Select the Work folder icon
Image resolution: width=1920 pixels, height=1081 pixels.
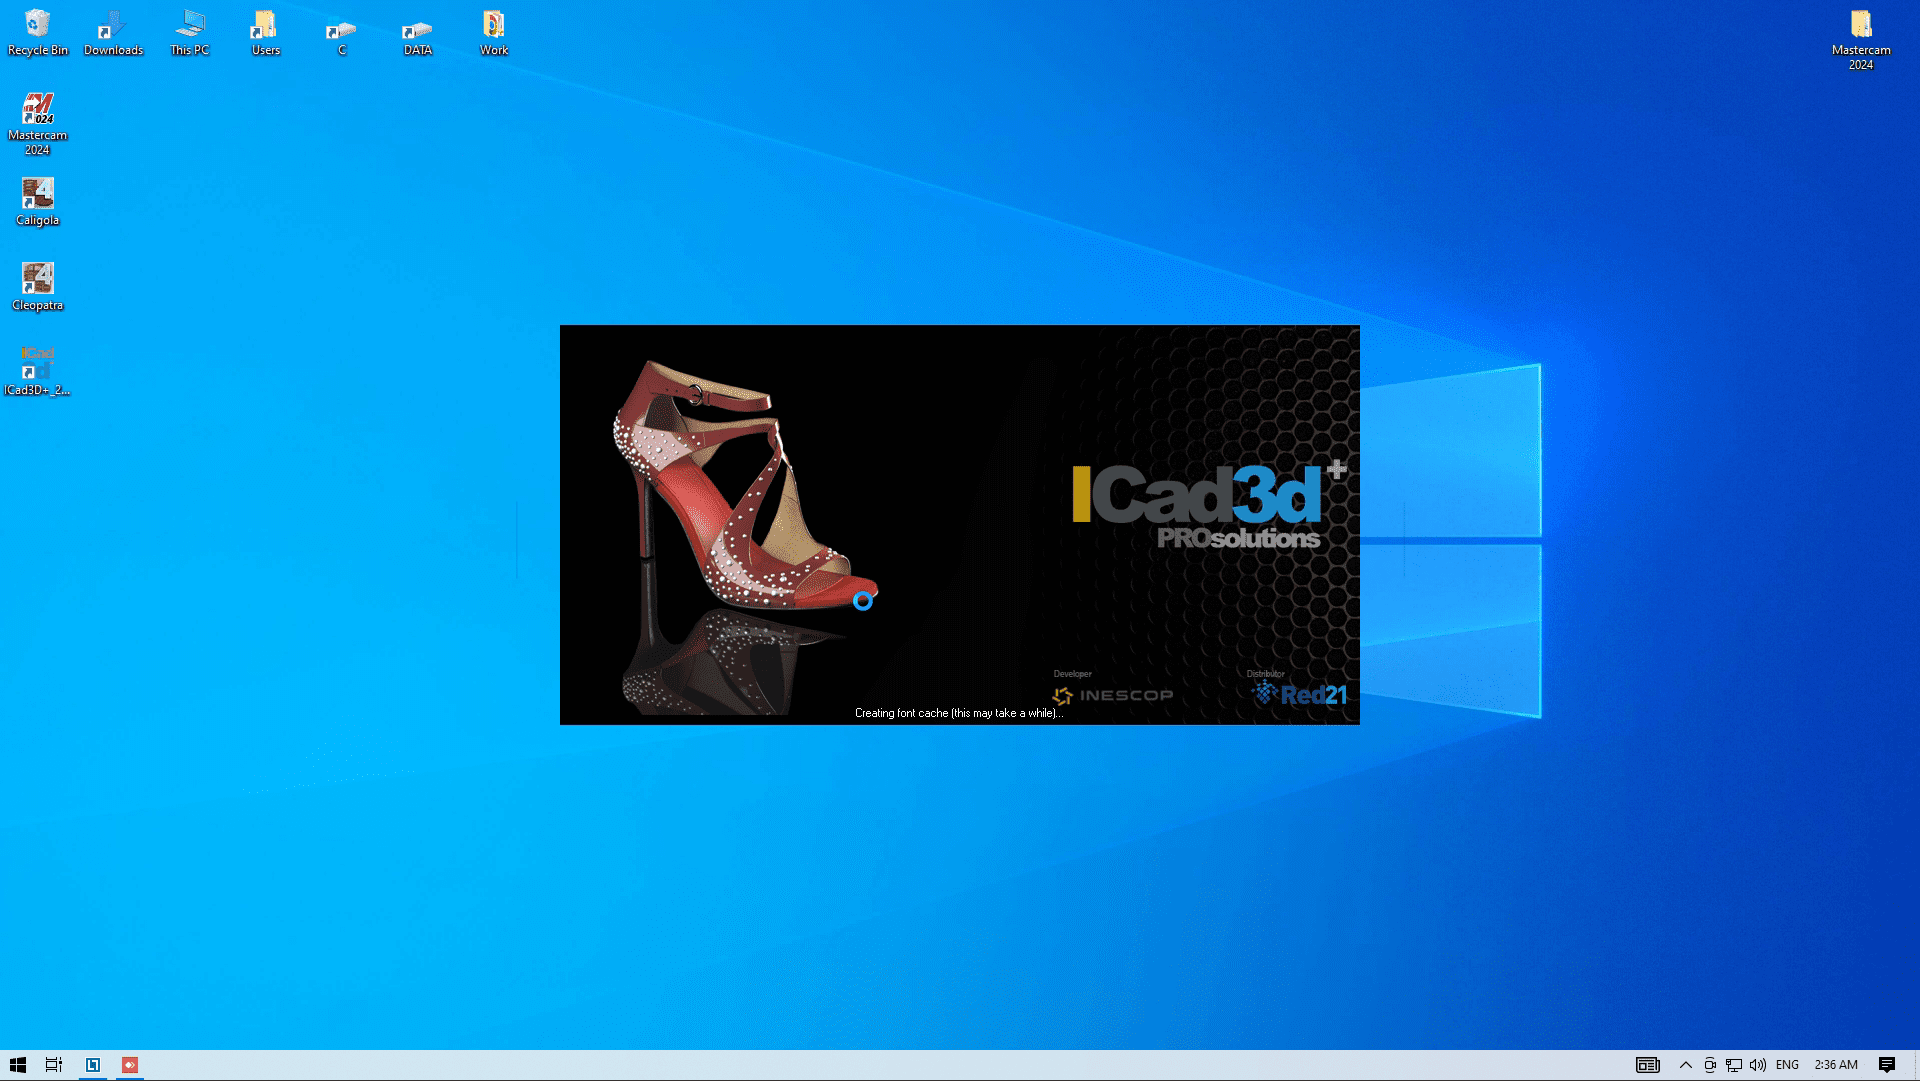(x=493, y=32)
